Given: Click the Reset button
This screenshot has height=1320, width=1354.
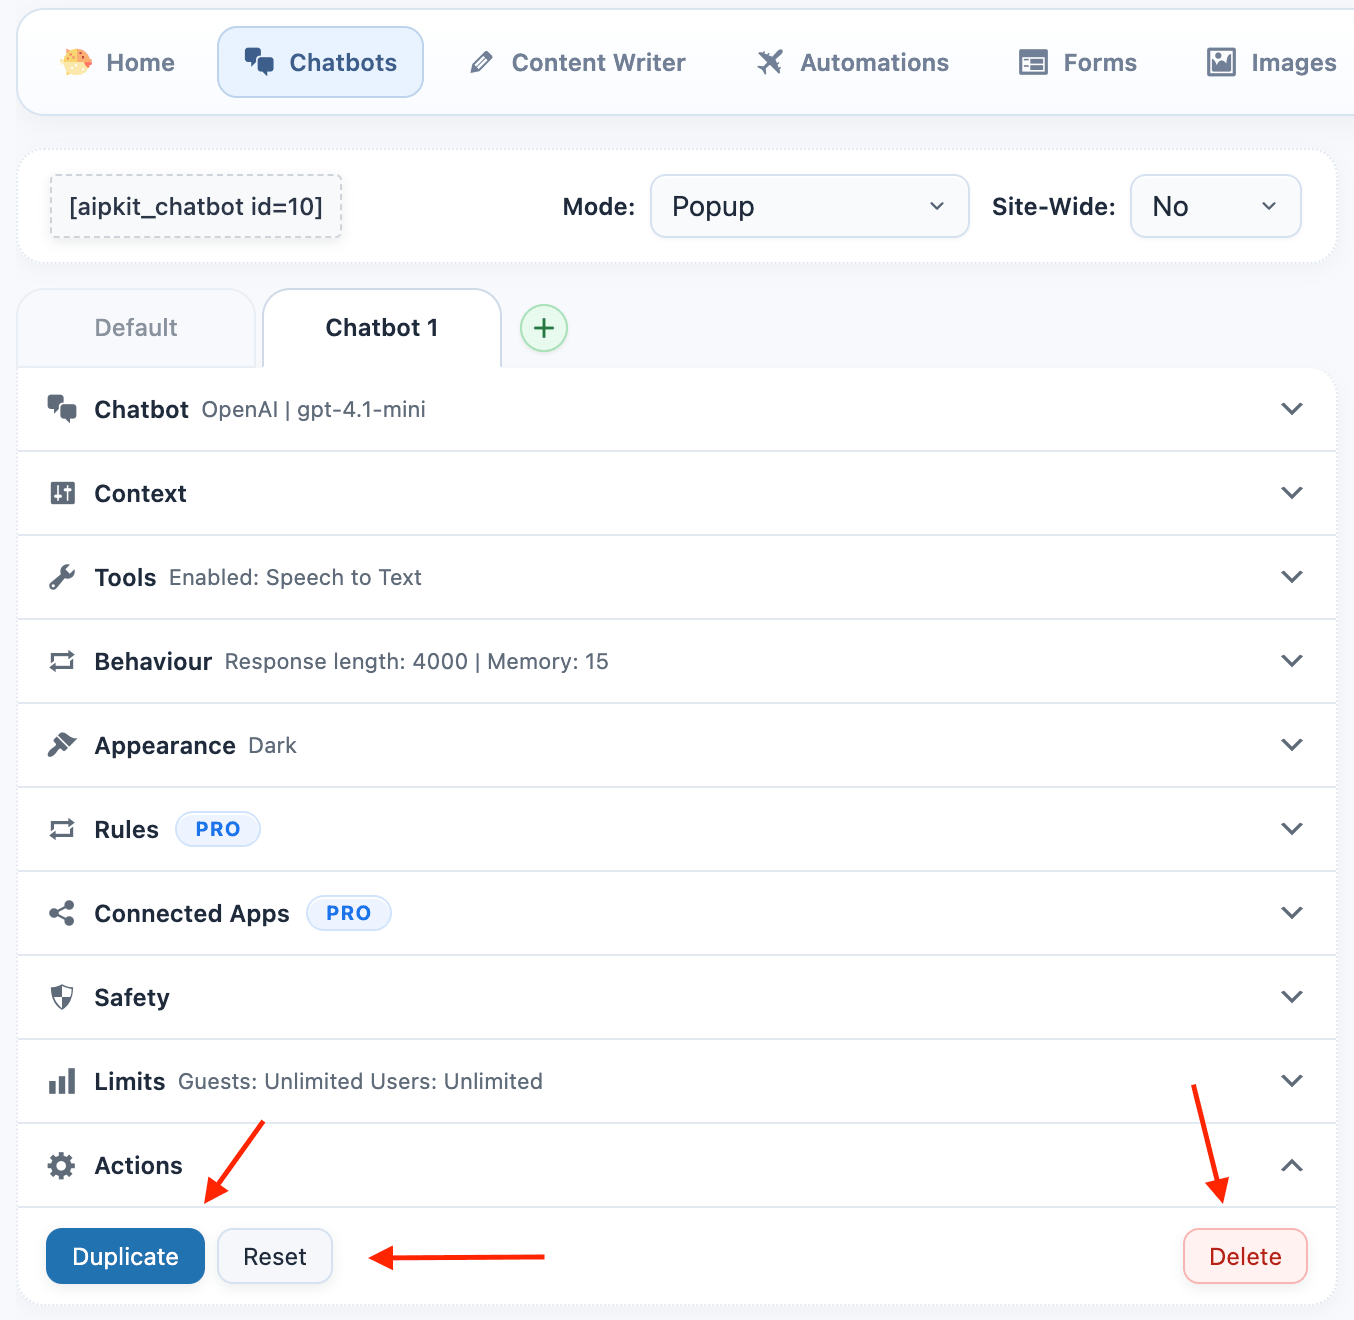Looking at the screenshot, I should click(x=275, y=1256).
